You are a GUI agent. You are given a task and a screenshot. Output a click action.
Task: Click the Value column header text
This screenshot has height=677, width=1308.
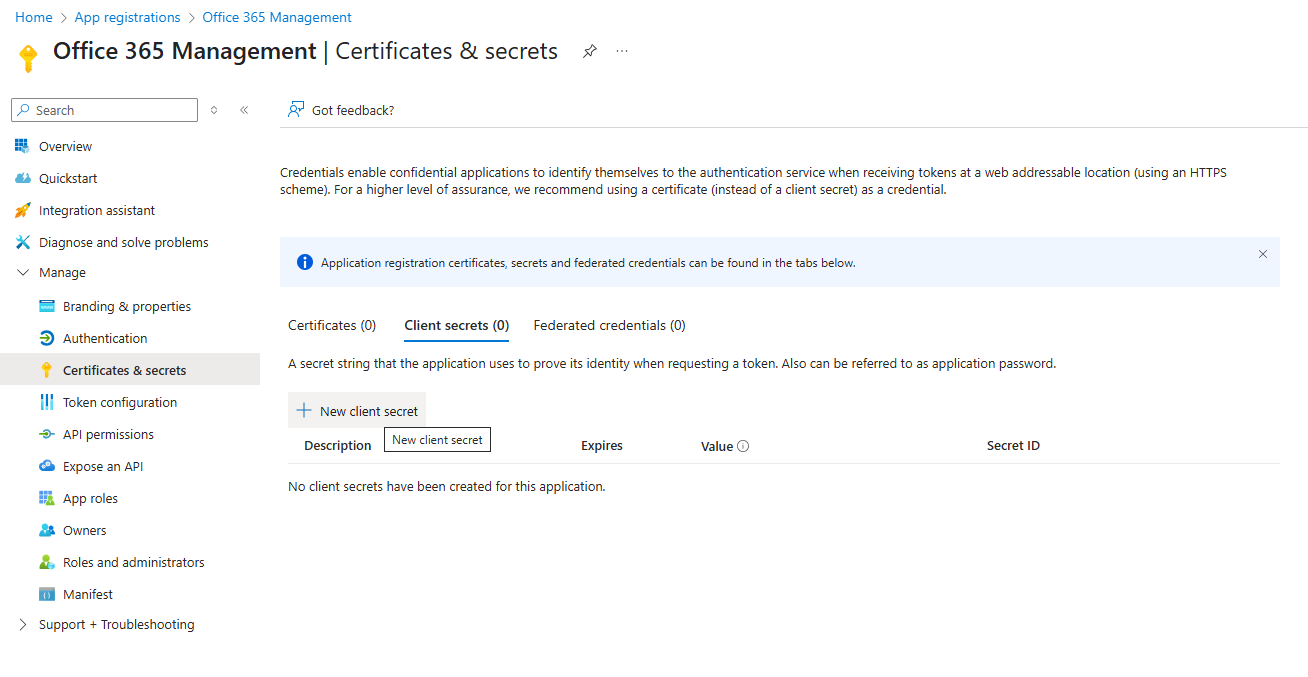coord(717,446)
